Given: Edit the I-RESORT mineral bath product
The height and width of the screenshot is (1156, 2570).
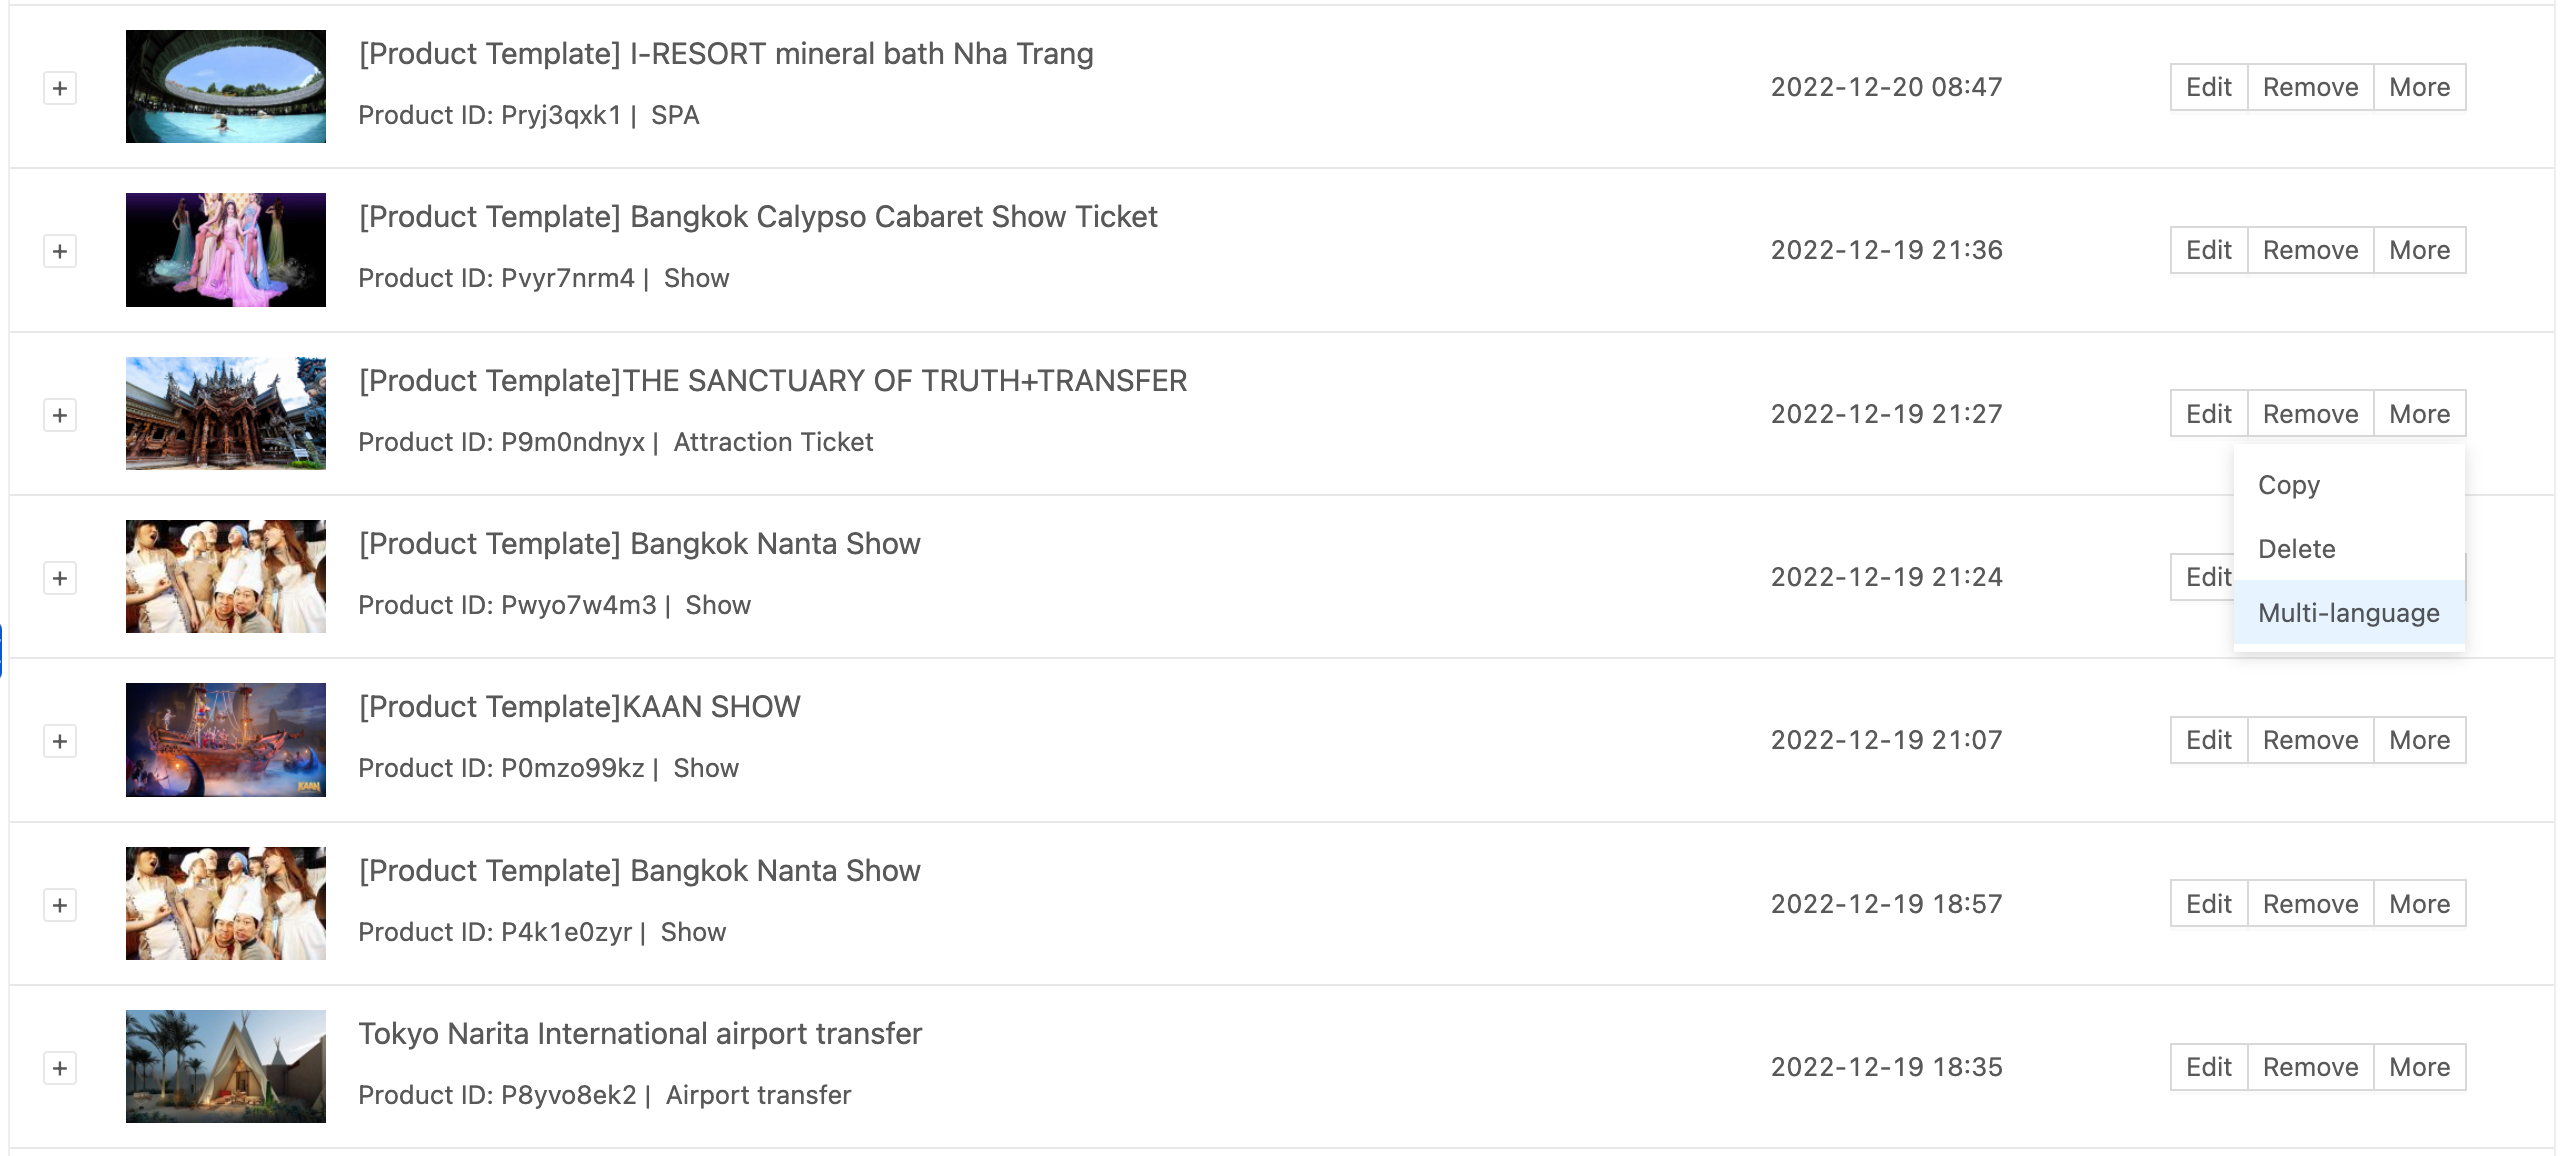Looking at the screenshot, I should coord(2208,87).
